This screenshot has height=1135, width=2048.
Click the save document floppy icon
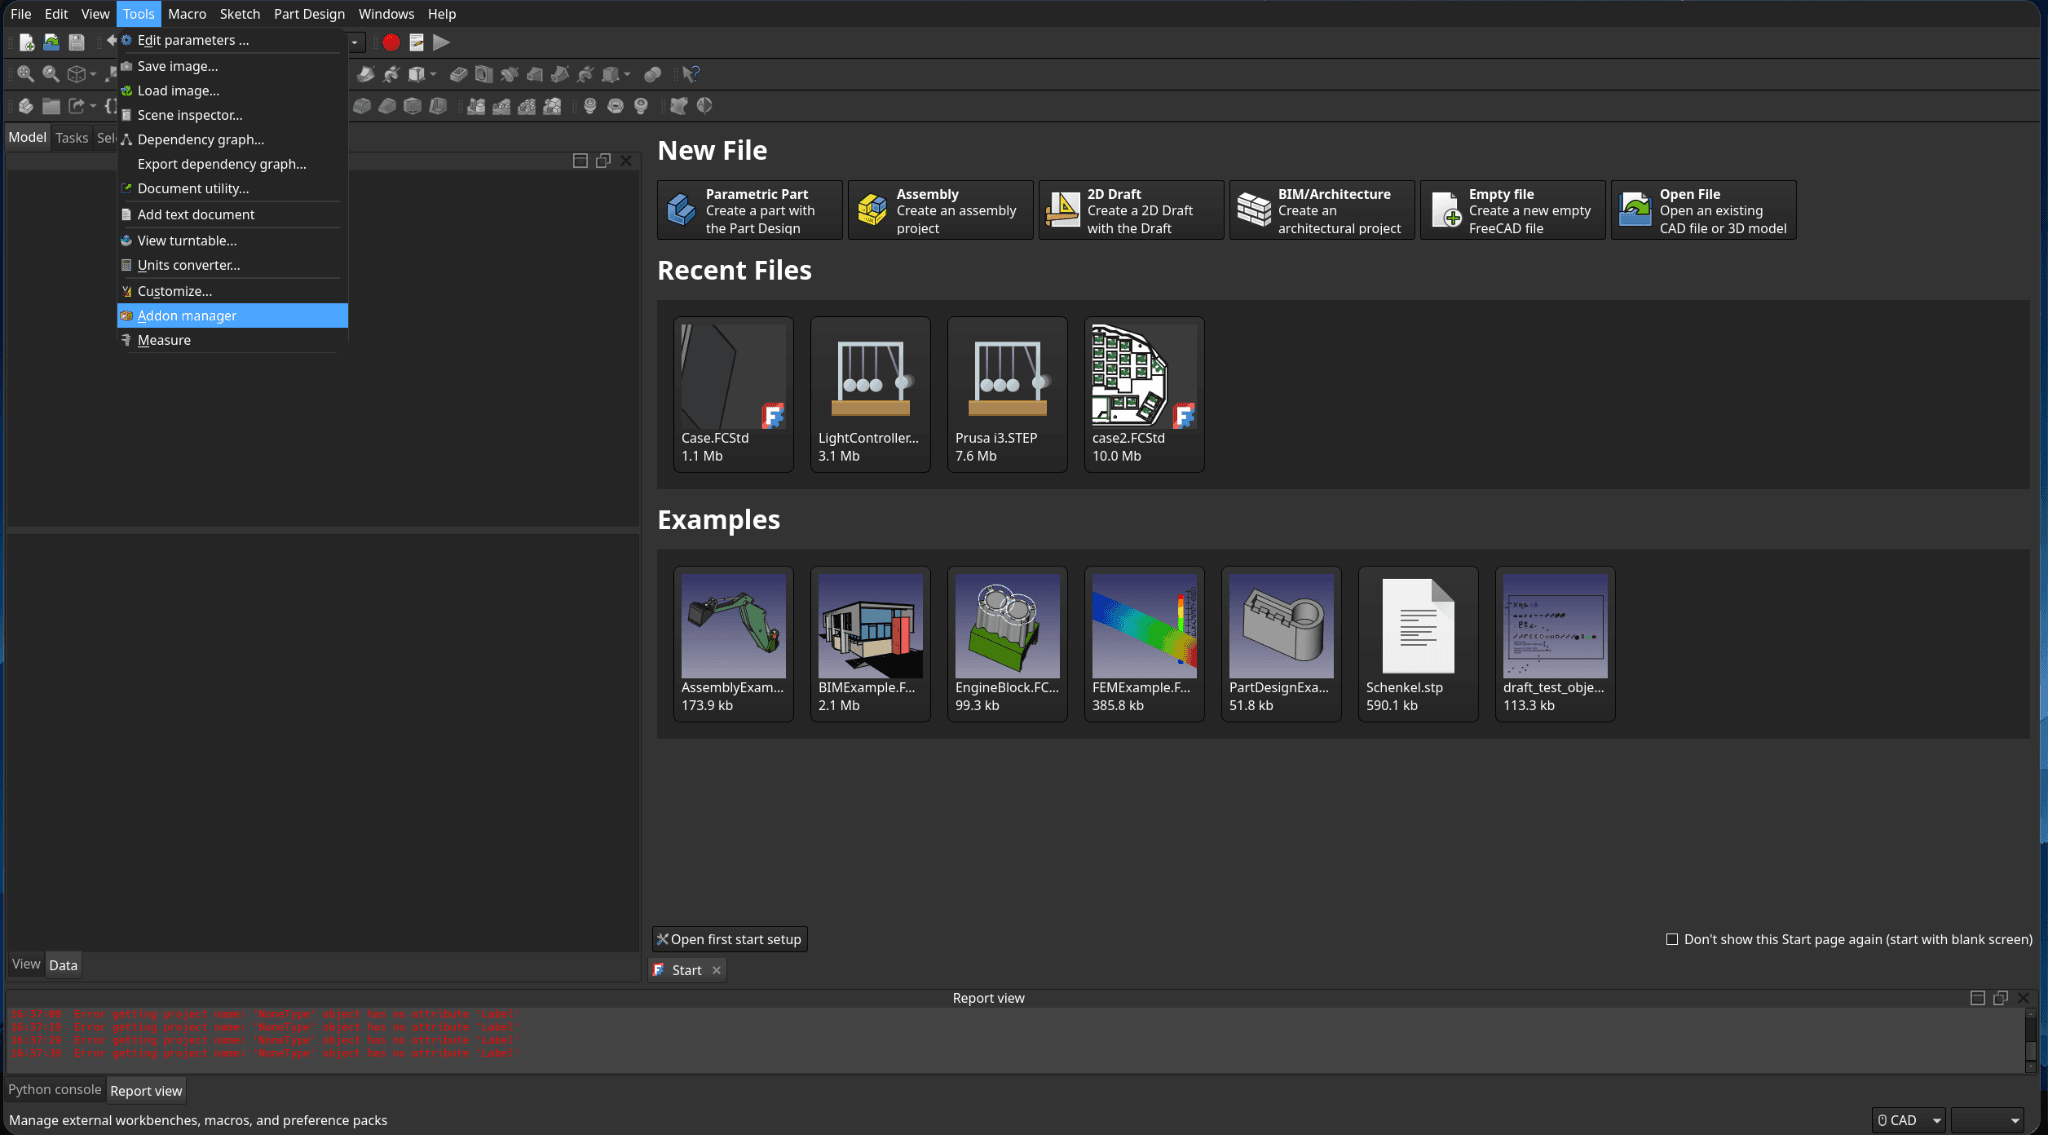pyautogui.click(x=76, y=42)
